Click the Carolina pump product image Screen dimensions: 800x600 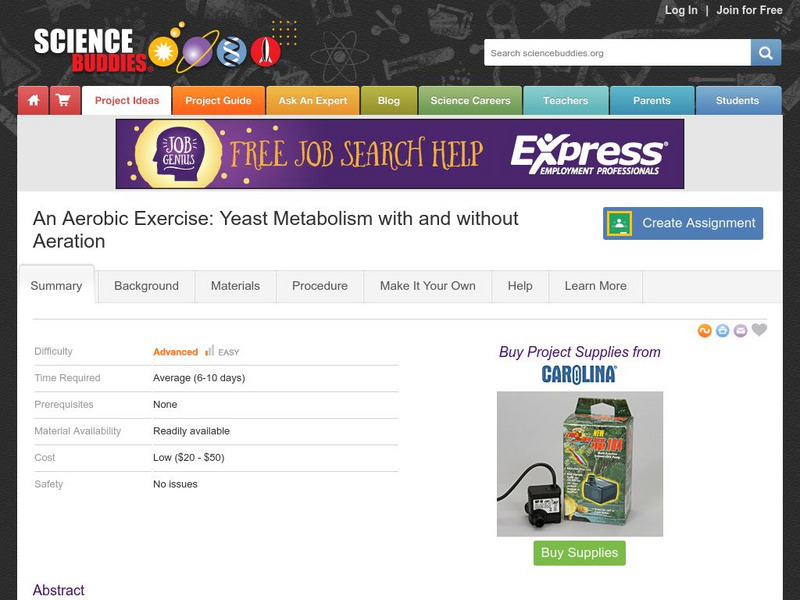[580, 464]
